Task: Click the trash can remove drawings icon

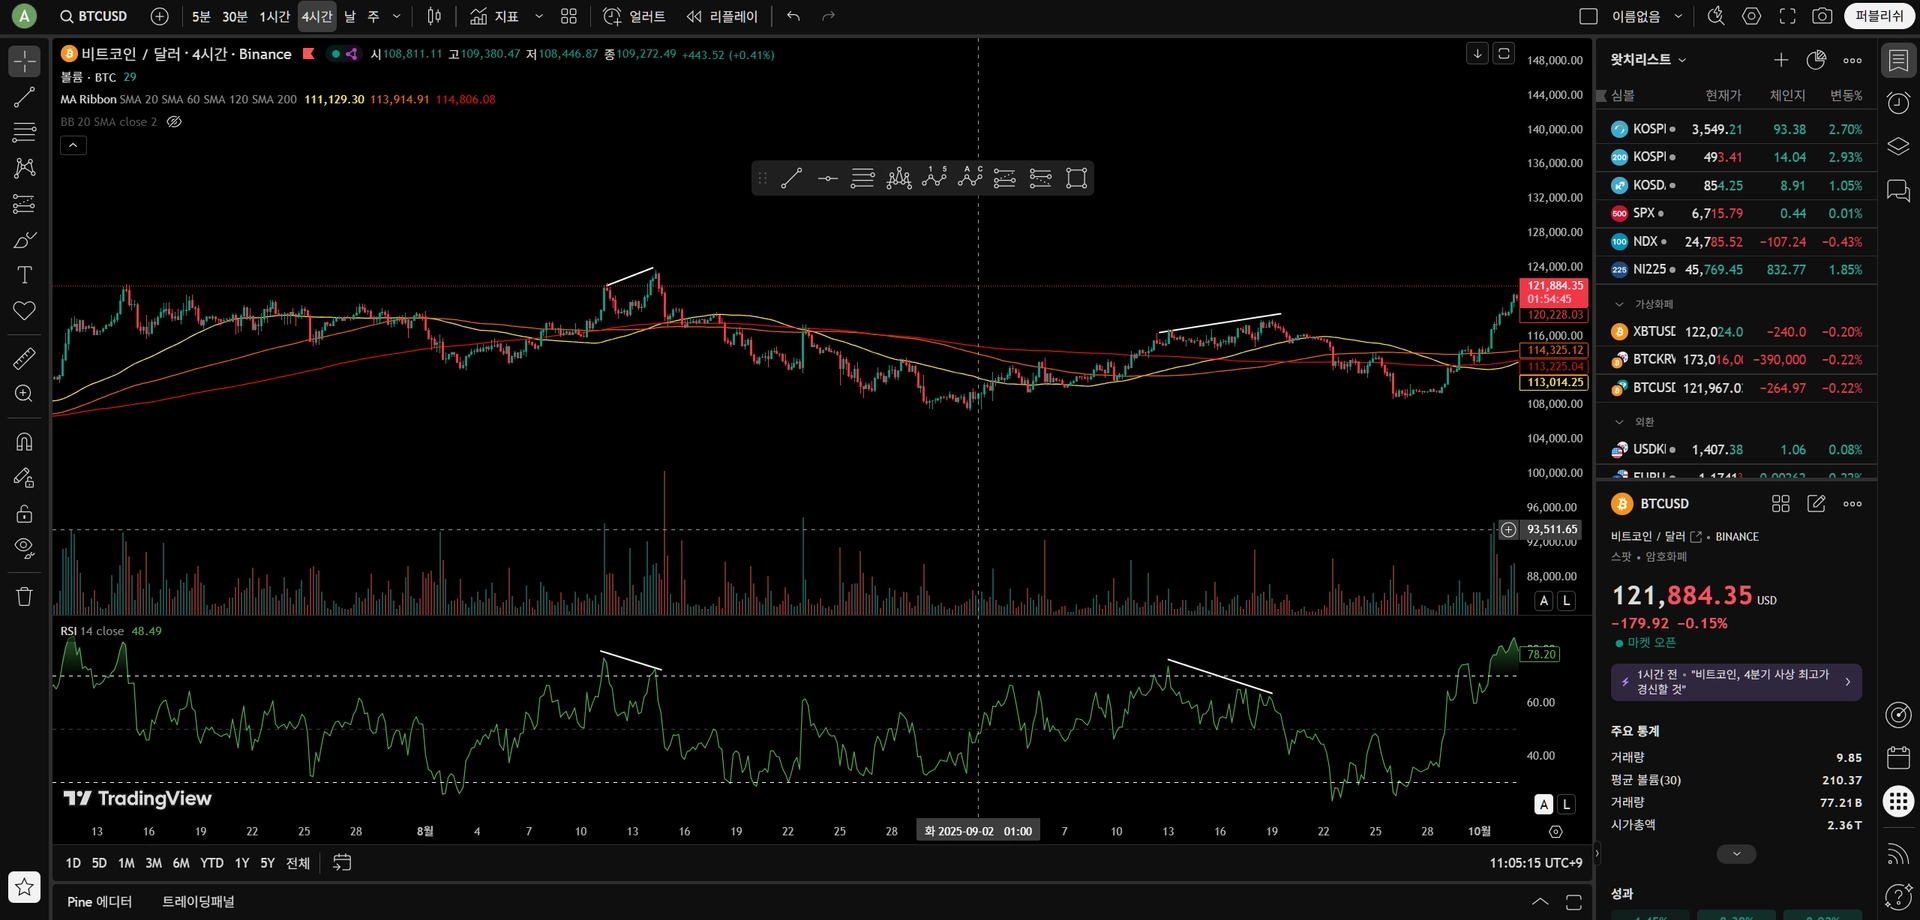Action: [24, 597]
